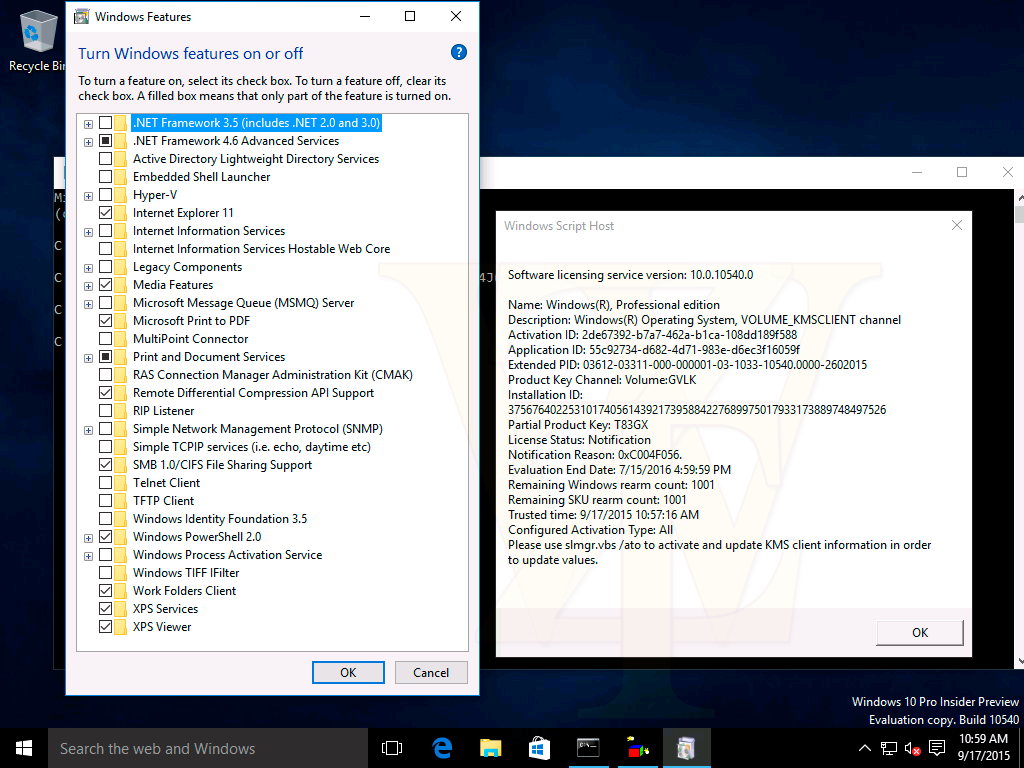Check Windows Identity Foundation 3.5
This screenshot has height=768, width=1024.
[105, 519]
